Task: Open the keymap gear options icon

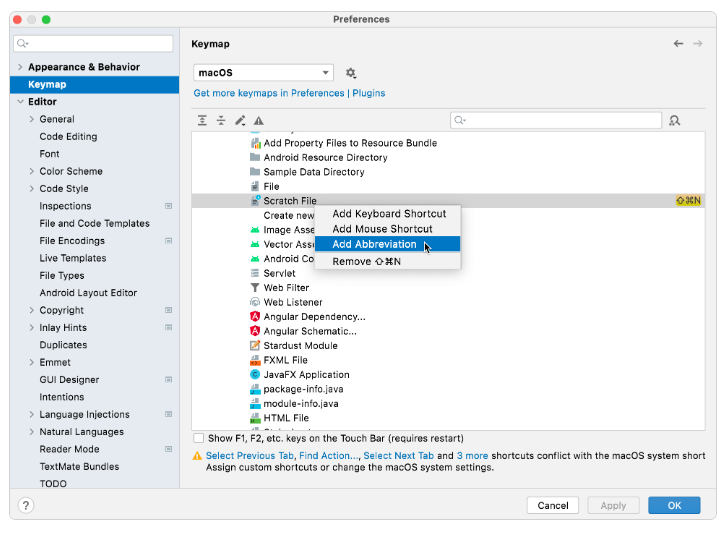Action: 351,73
